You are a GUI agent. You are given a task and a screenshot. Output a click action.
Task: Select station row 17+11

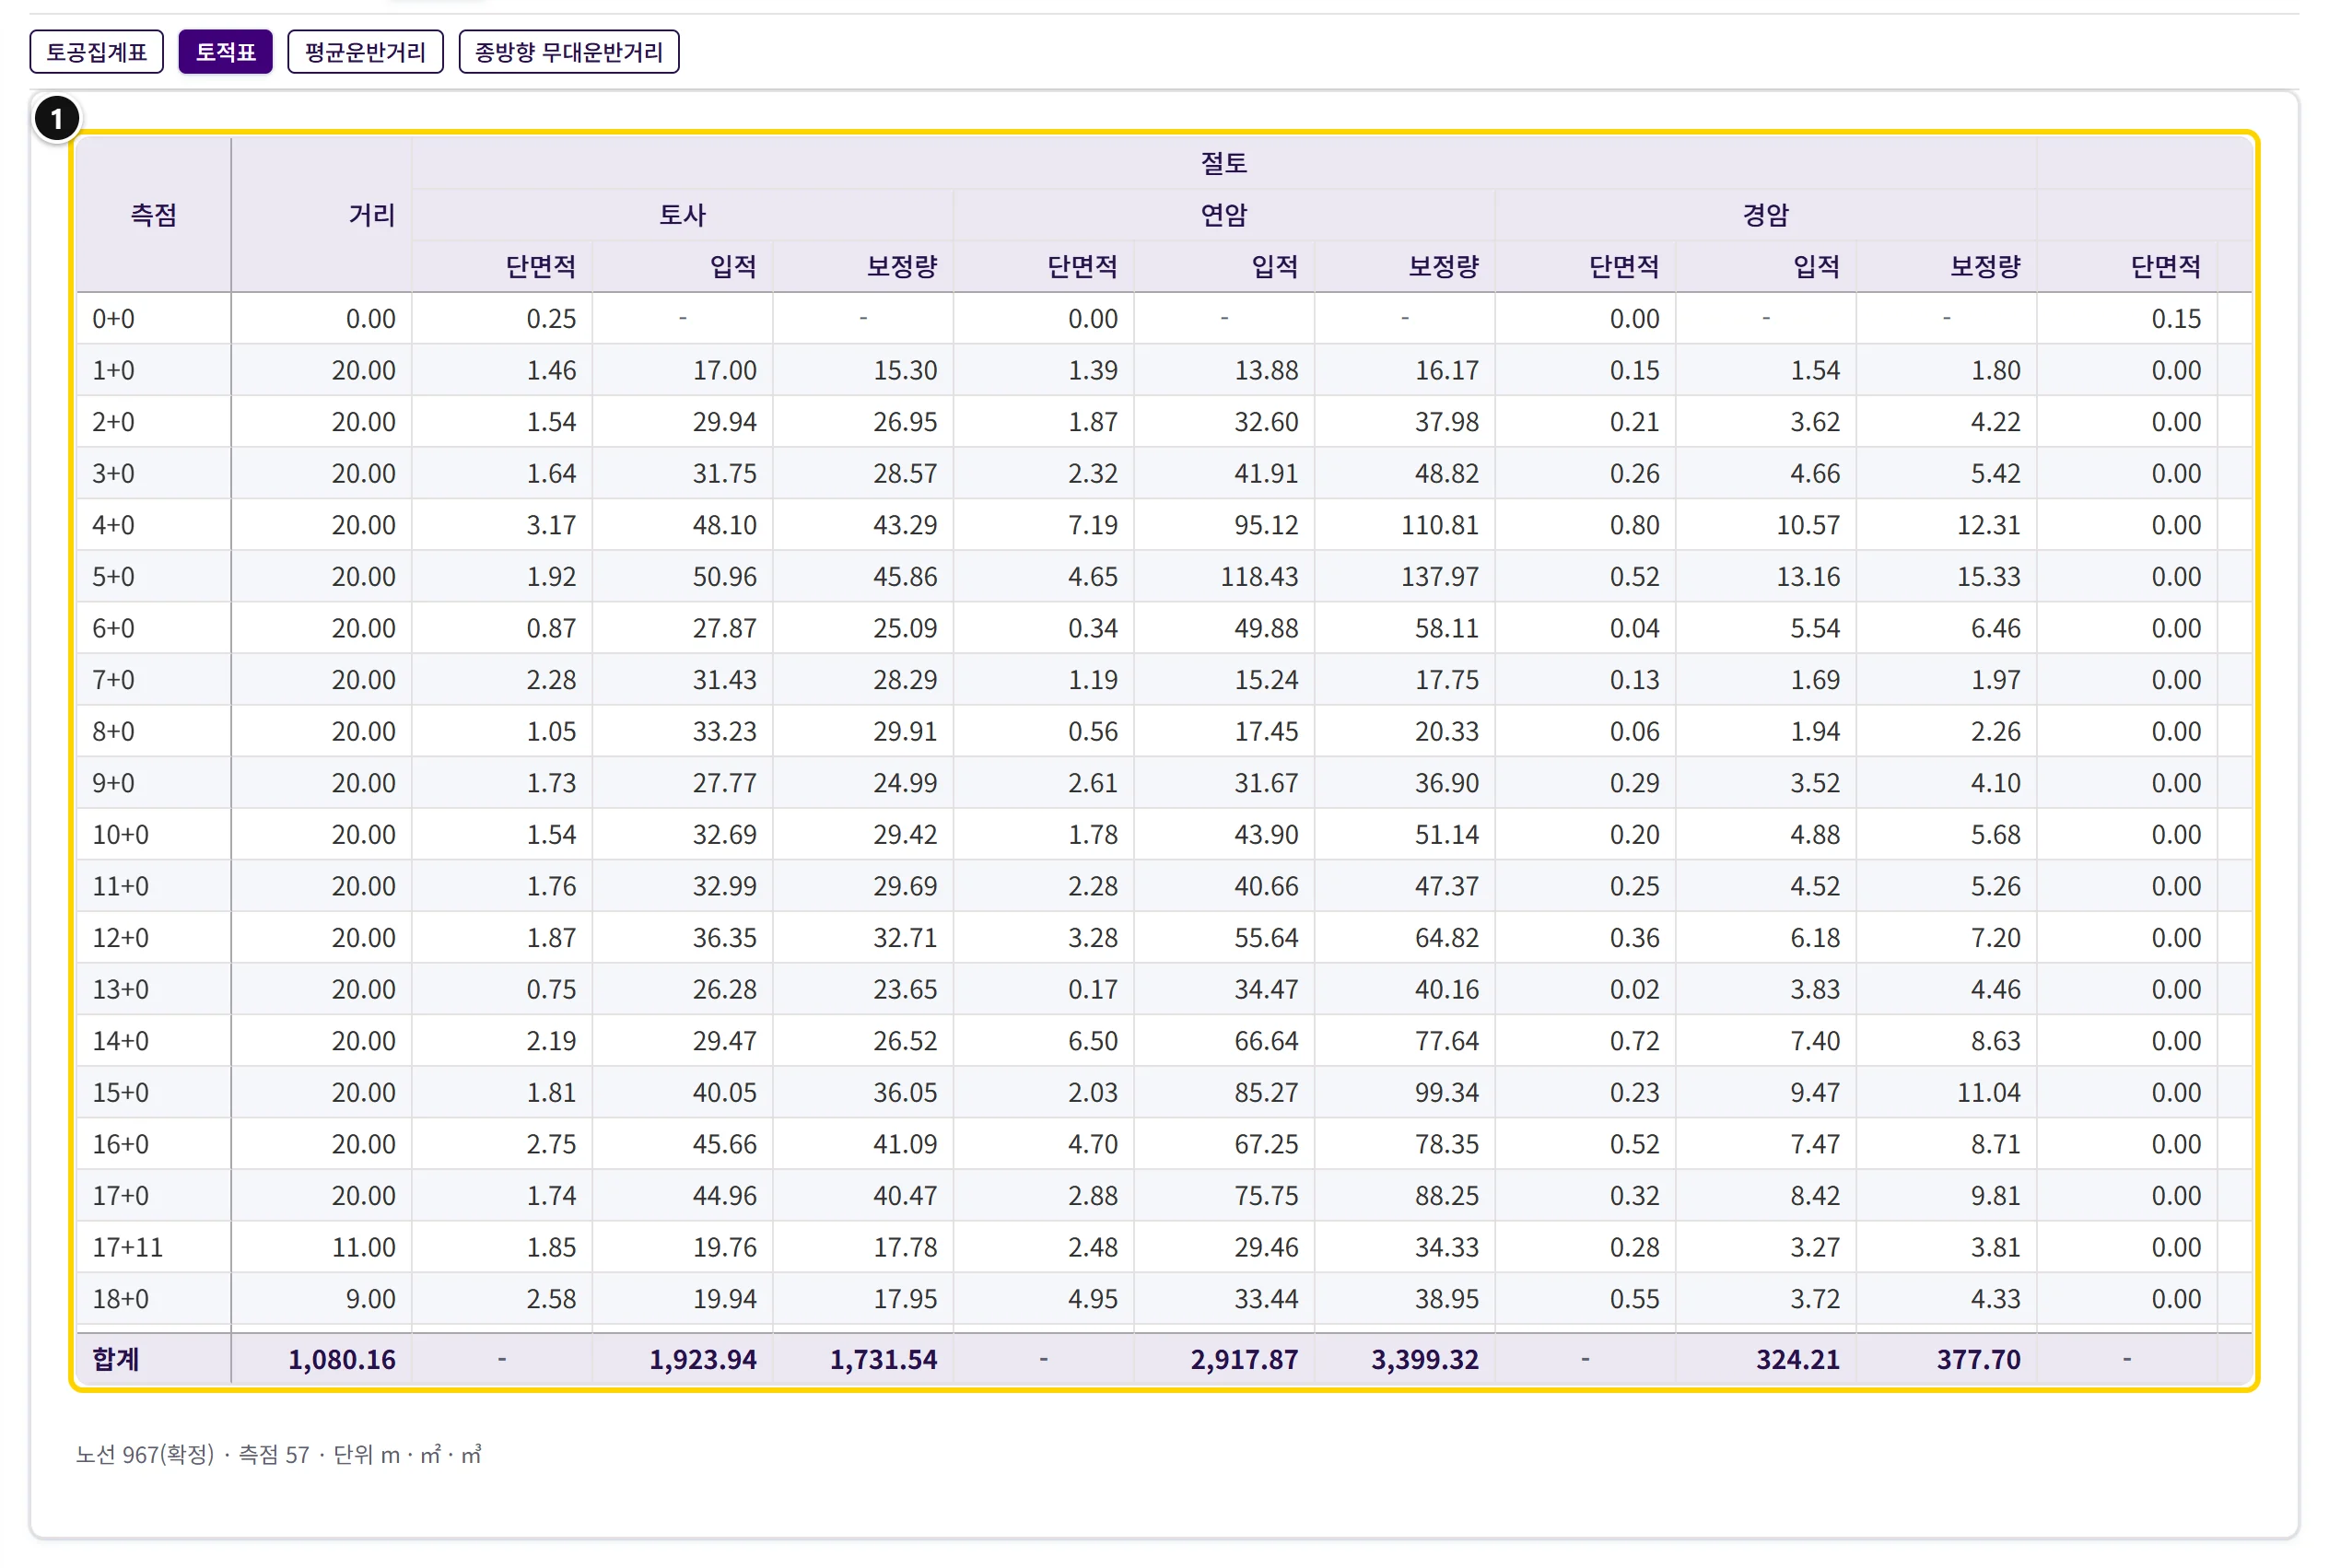pos(1164,1247)
